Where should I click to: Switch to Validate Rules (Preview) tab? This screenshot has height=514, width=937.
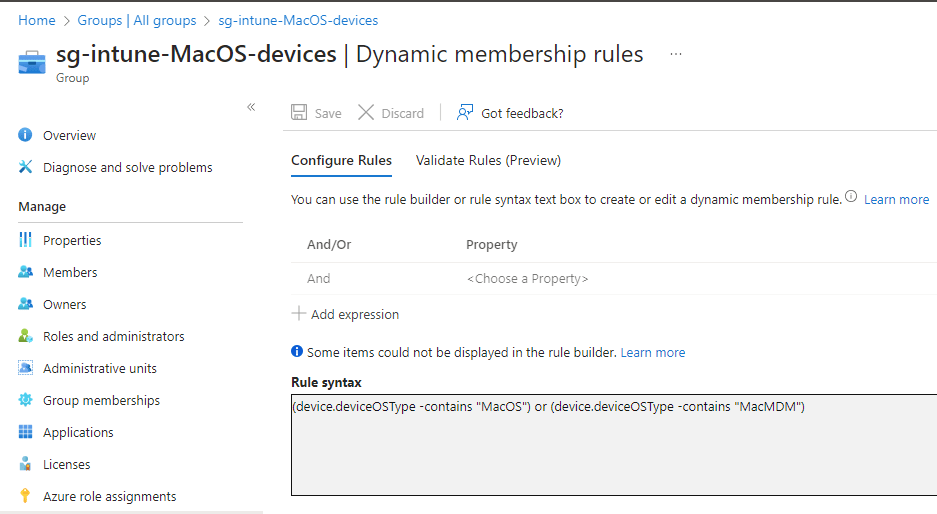coord(488,160)
